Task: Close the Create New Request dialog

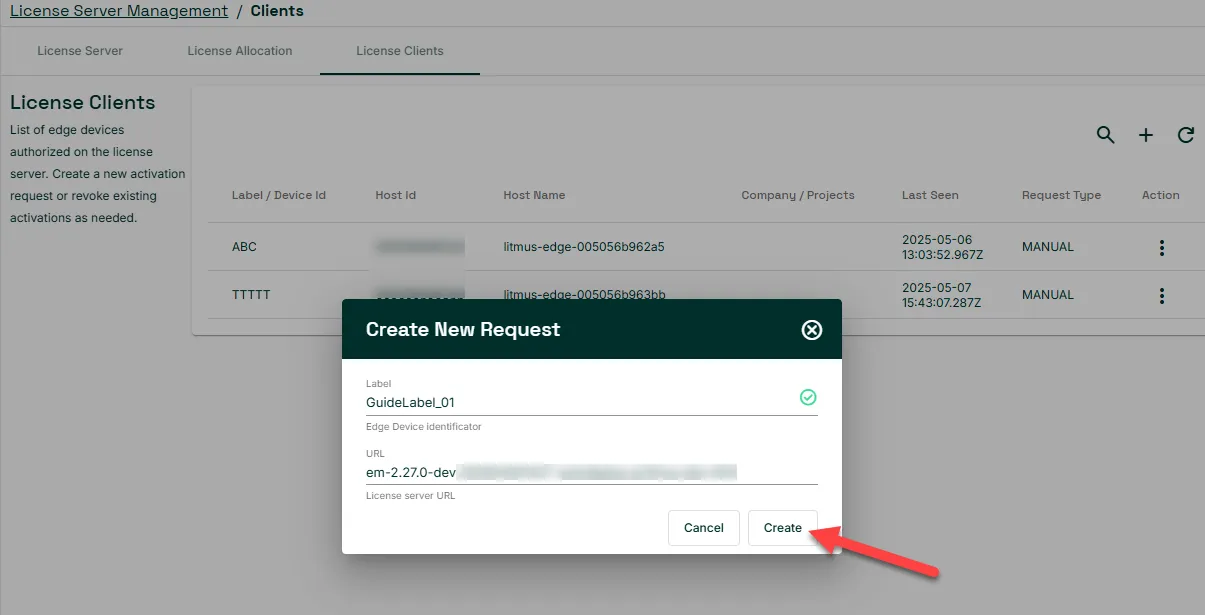Action: coord(812,330)
